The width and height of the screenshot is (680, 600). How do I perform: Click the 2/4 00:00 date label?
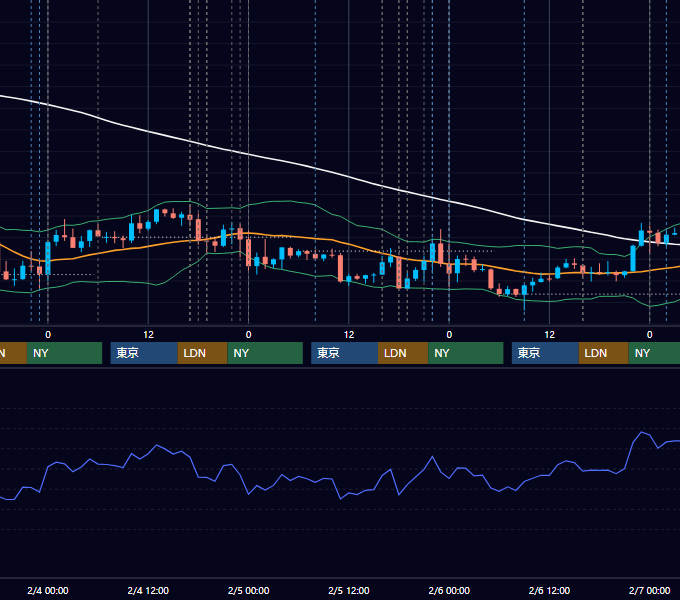48,590
